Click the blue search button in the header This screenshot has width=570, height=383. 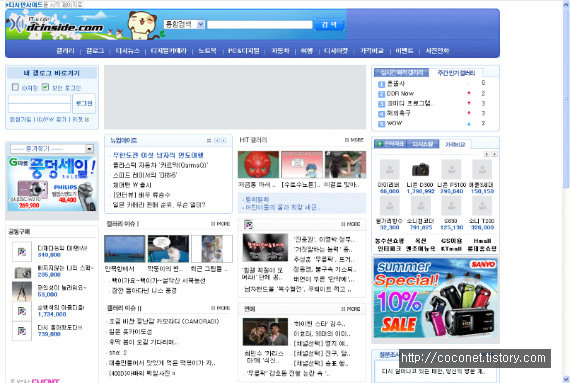coord(329,25)
